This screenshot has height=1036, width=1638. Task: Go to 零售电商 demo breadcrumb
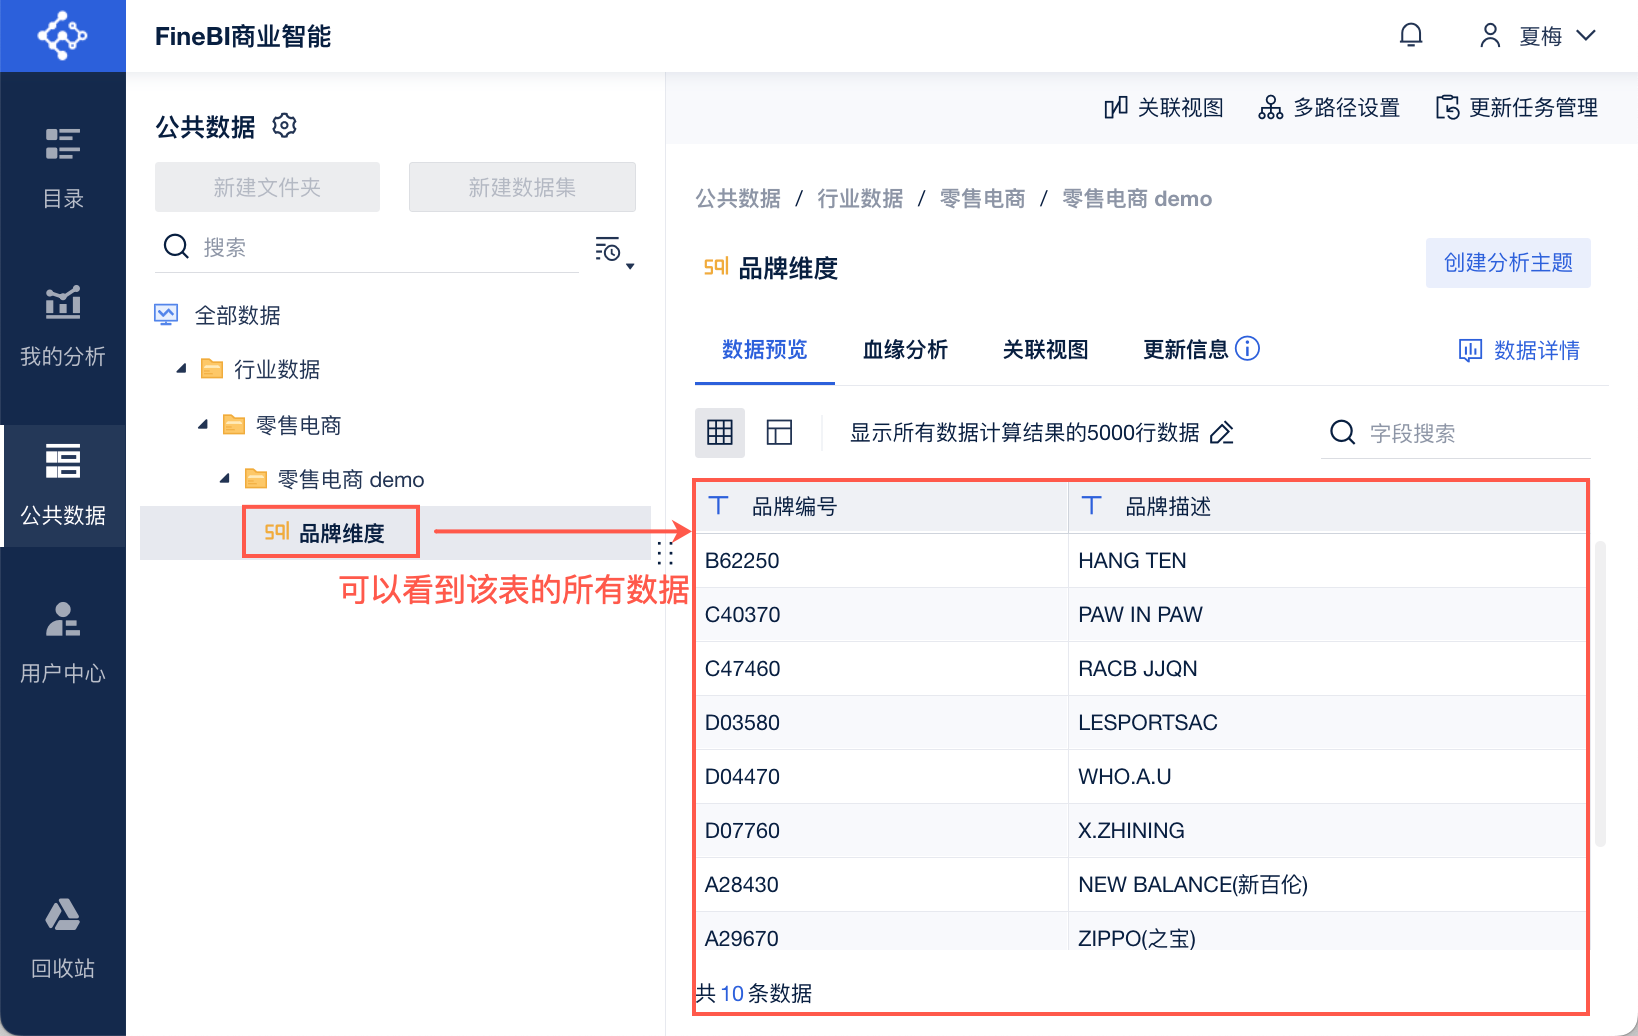click(x=1137, y=199)
